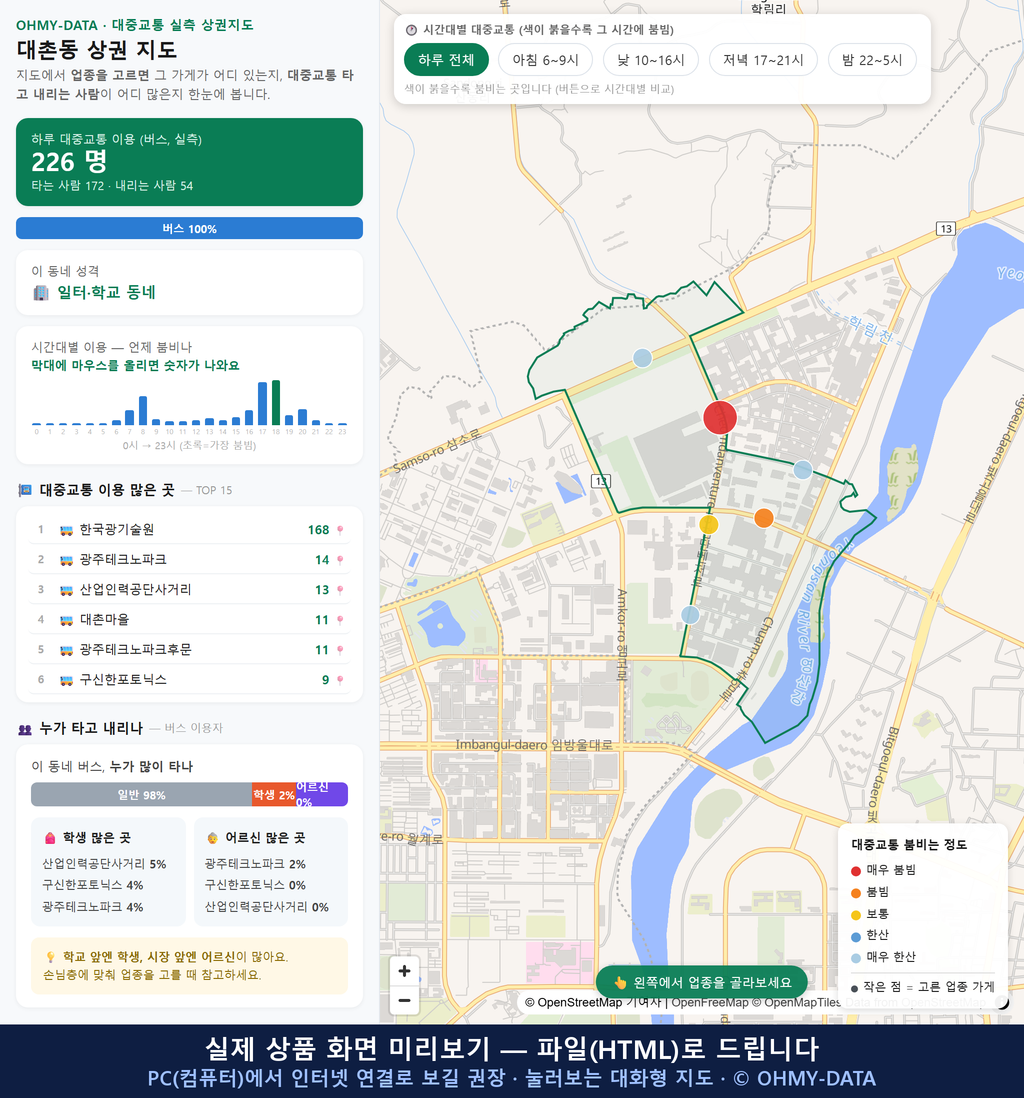The height and width of the screenshot is (1098, 1024).
Task: Click the light blue marker near the river
Action: (x=803, y=470)
